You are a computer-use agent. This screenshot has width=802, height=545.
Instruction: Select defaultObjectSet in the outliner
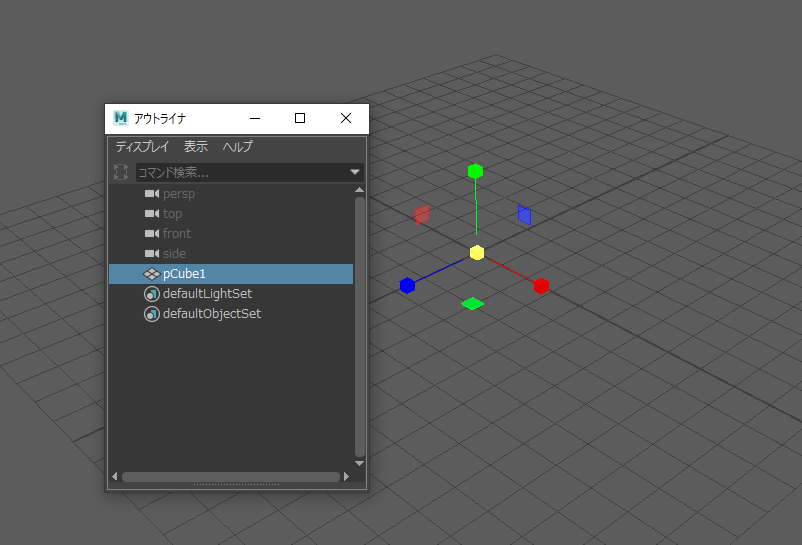pyautogui.click(x=231, y=314)
